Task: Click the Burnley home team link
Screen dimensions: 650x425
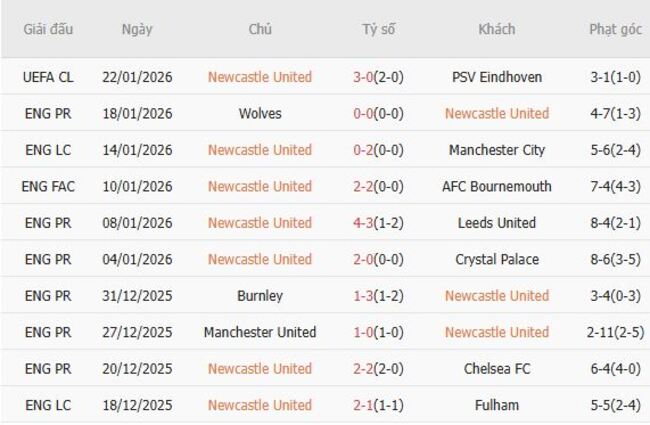Action: 260,296
